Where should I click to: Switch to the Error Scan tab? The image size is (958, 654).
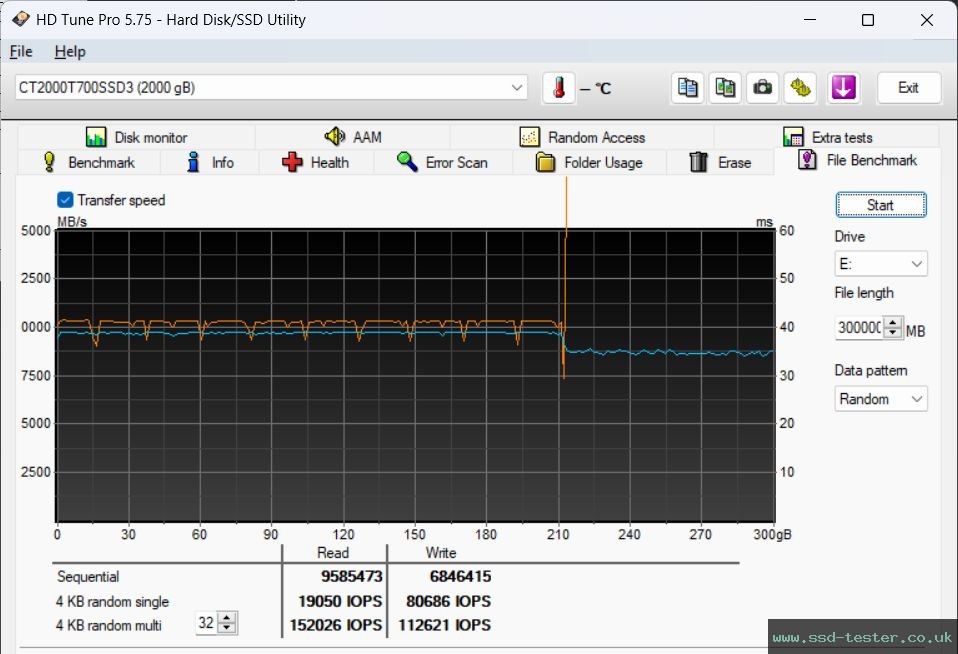[443, 163]
